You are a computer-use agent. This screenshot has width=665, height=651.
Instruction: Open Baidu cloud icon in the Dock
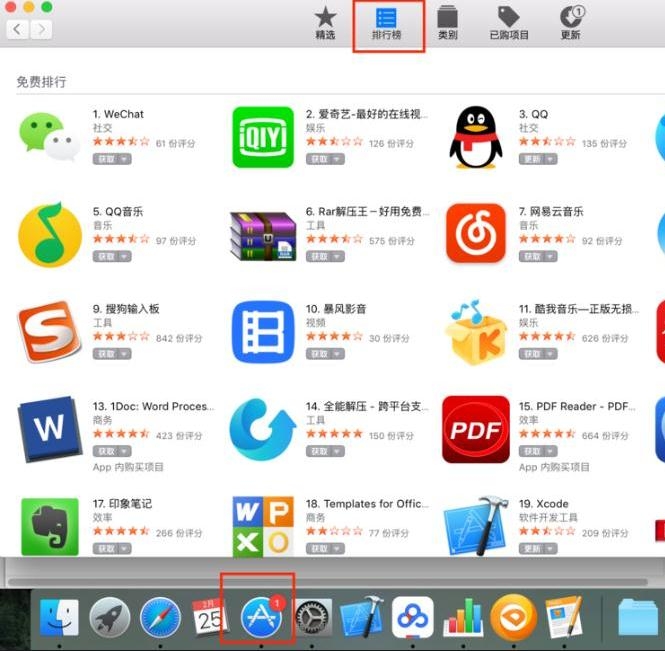413,617
